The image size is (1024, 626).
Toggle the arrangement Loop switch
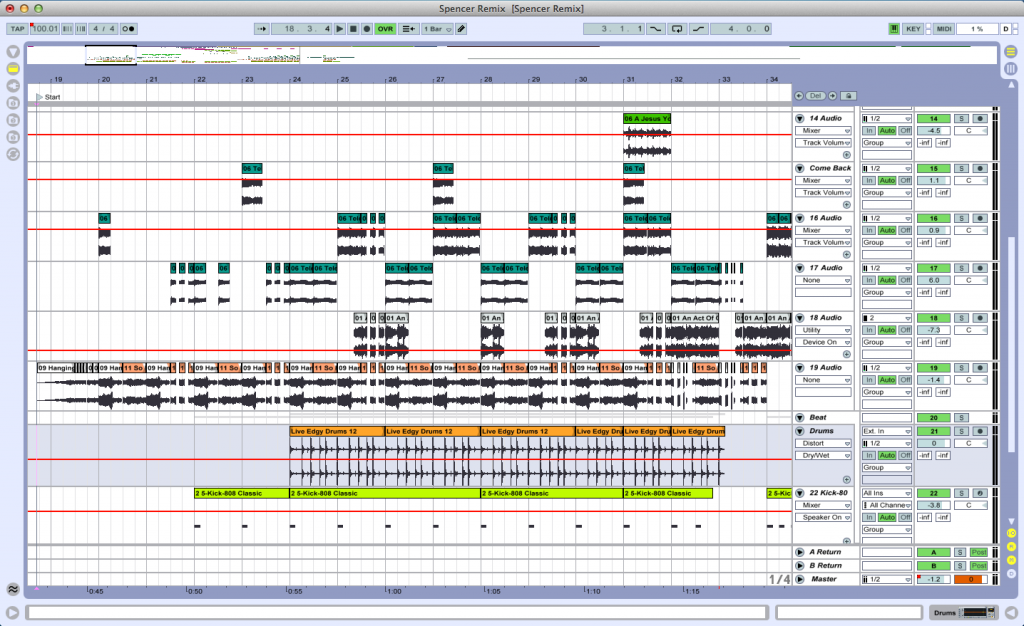[x=677, y=29]
